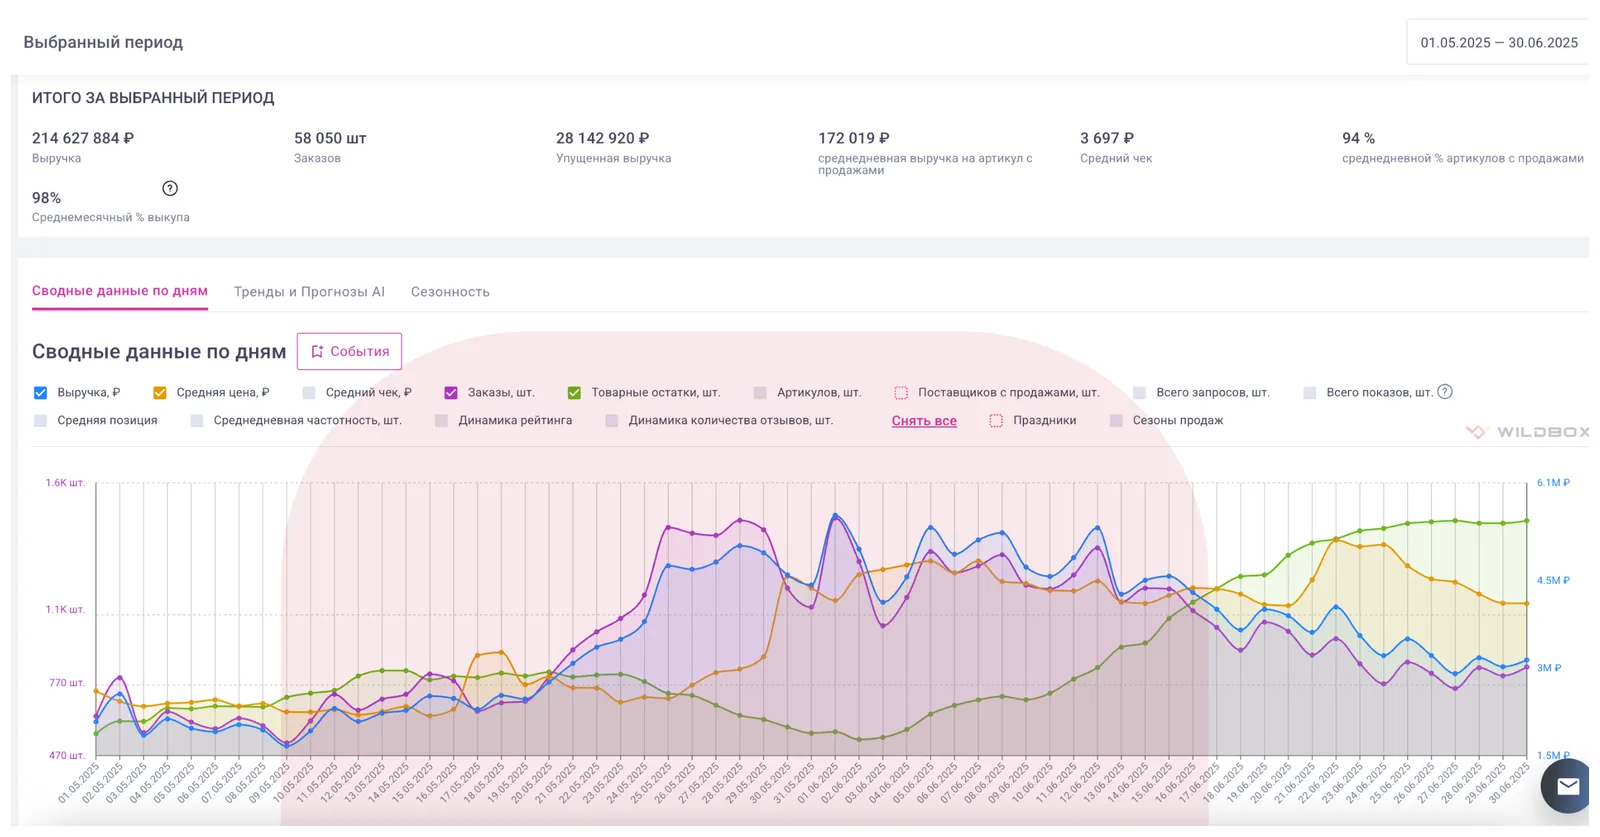The image size is (1600, 837).
Task: Click the 1.1K шт. axis label
Action: pyautogui.click(x=65, y=609)
